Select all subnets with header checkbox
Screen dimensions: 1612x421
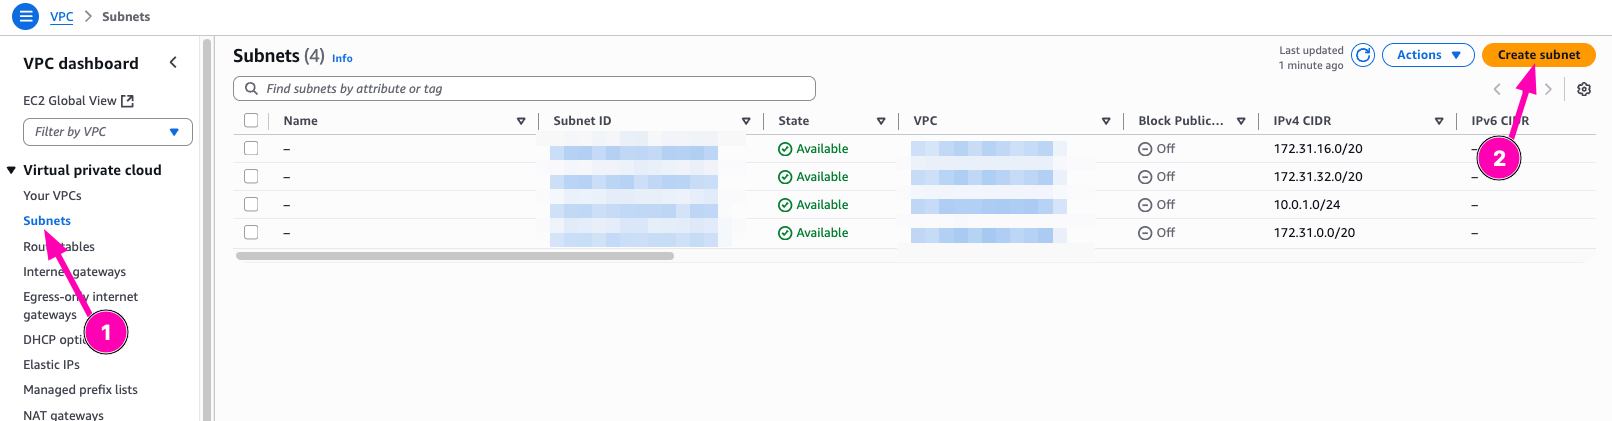251,121
